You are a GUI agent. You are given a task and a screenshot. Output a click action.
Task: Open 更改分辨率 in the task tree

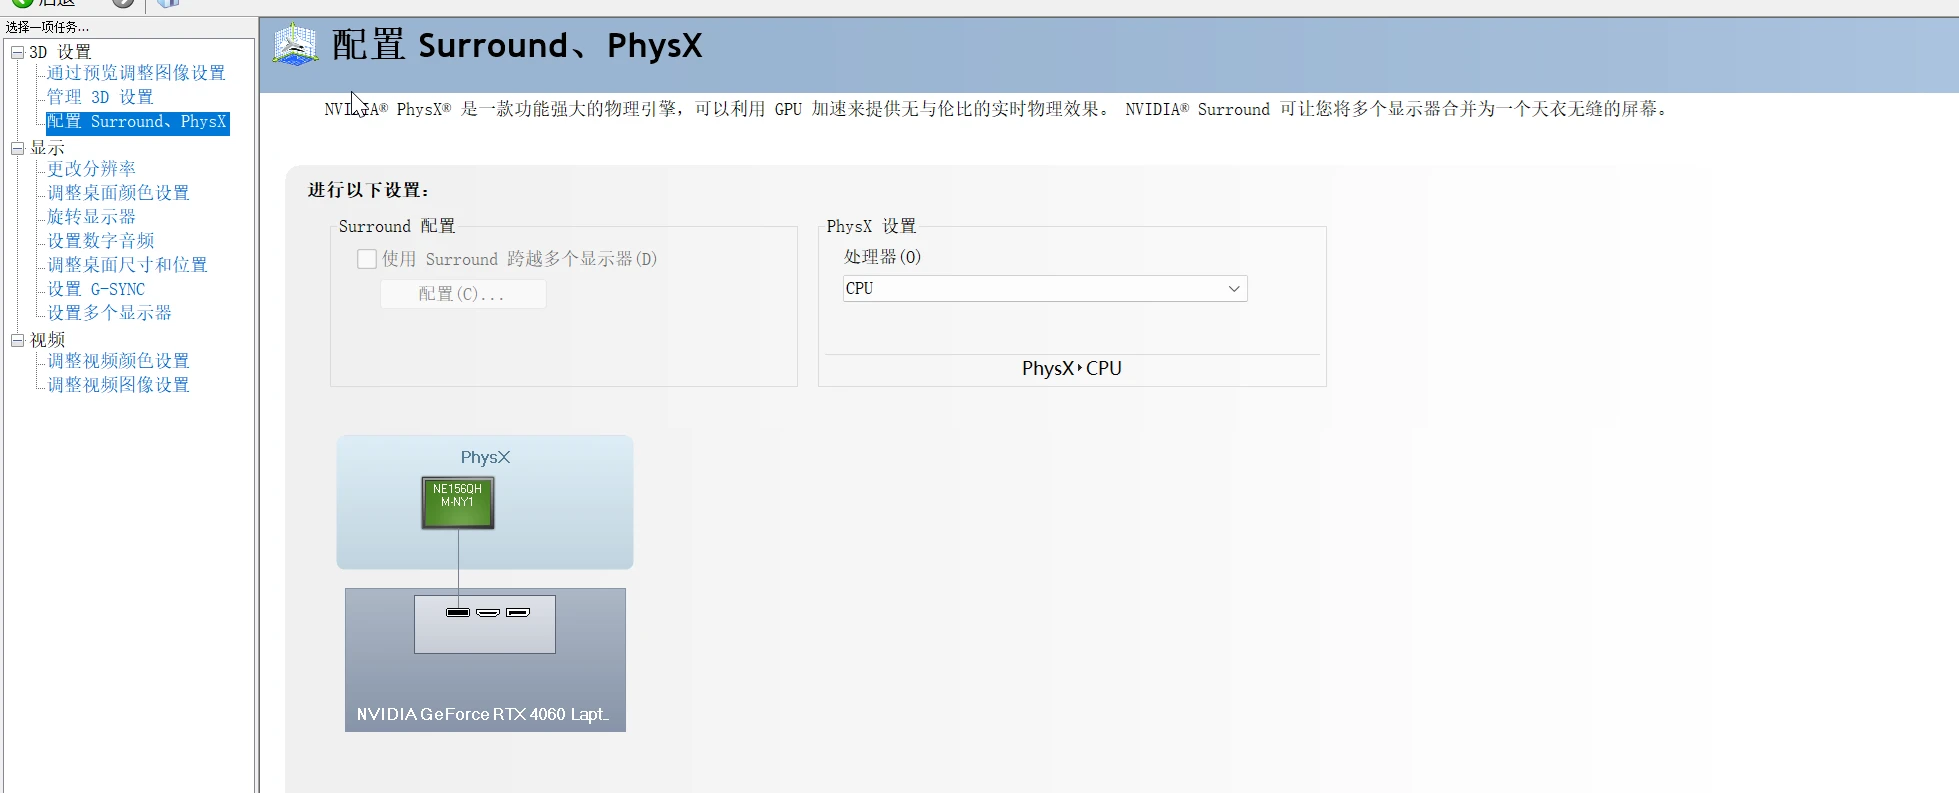91,169
